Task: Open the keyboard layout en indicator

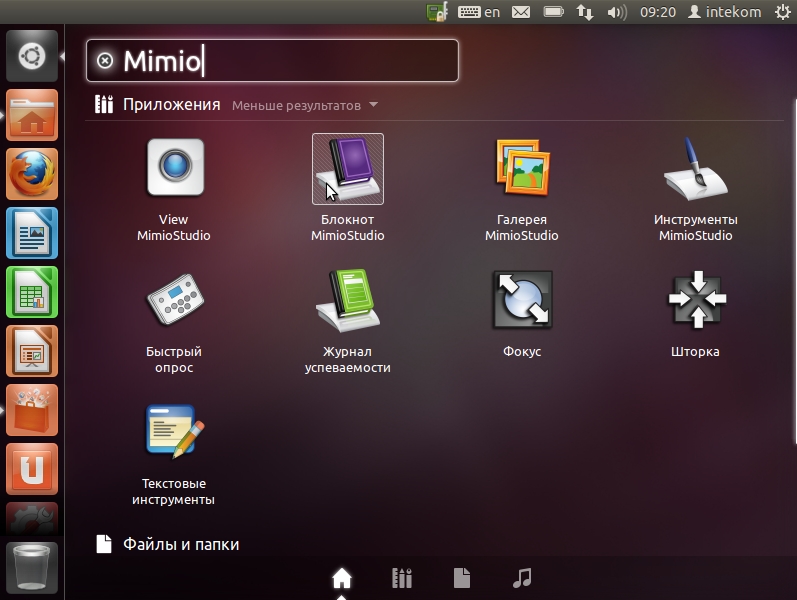Action: [x=479, y=12]
